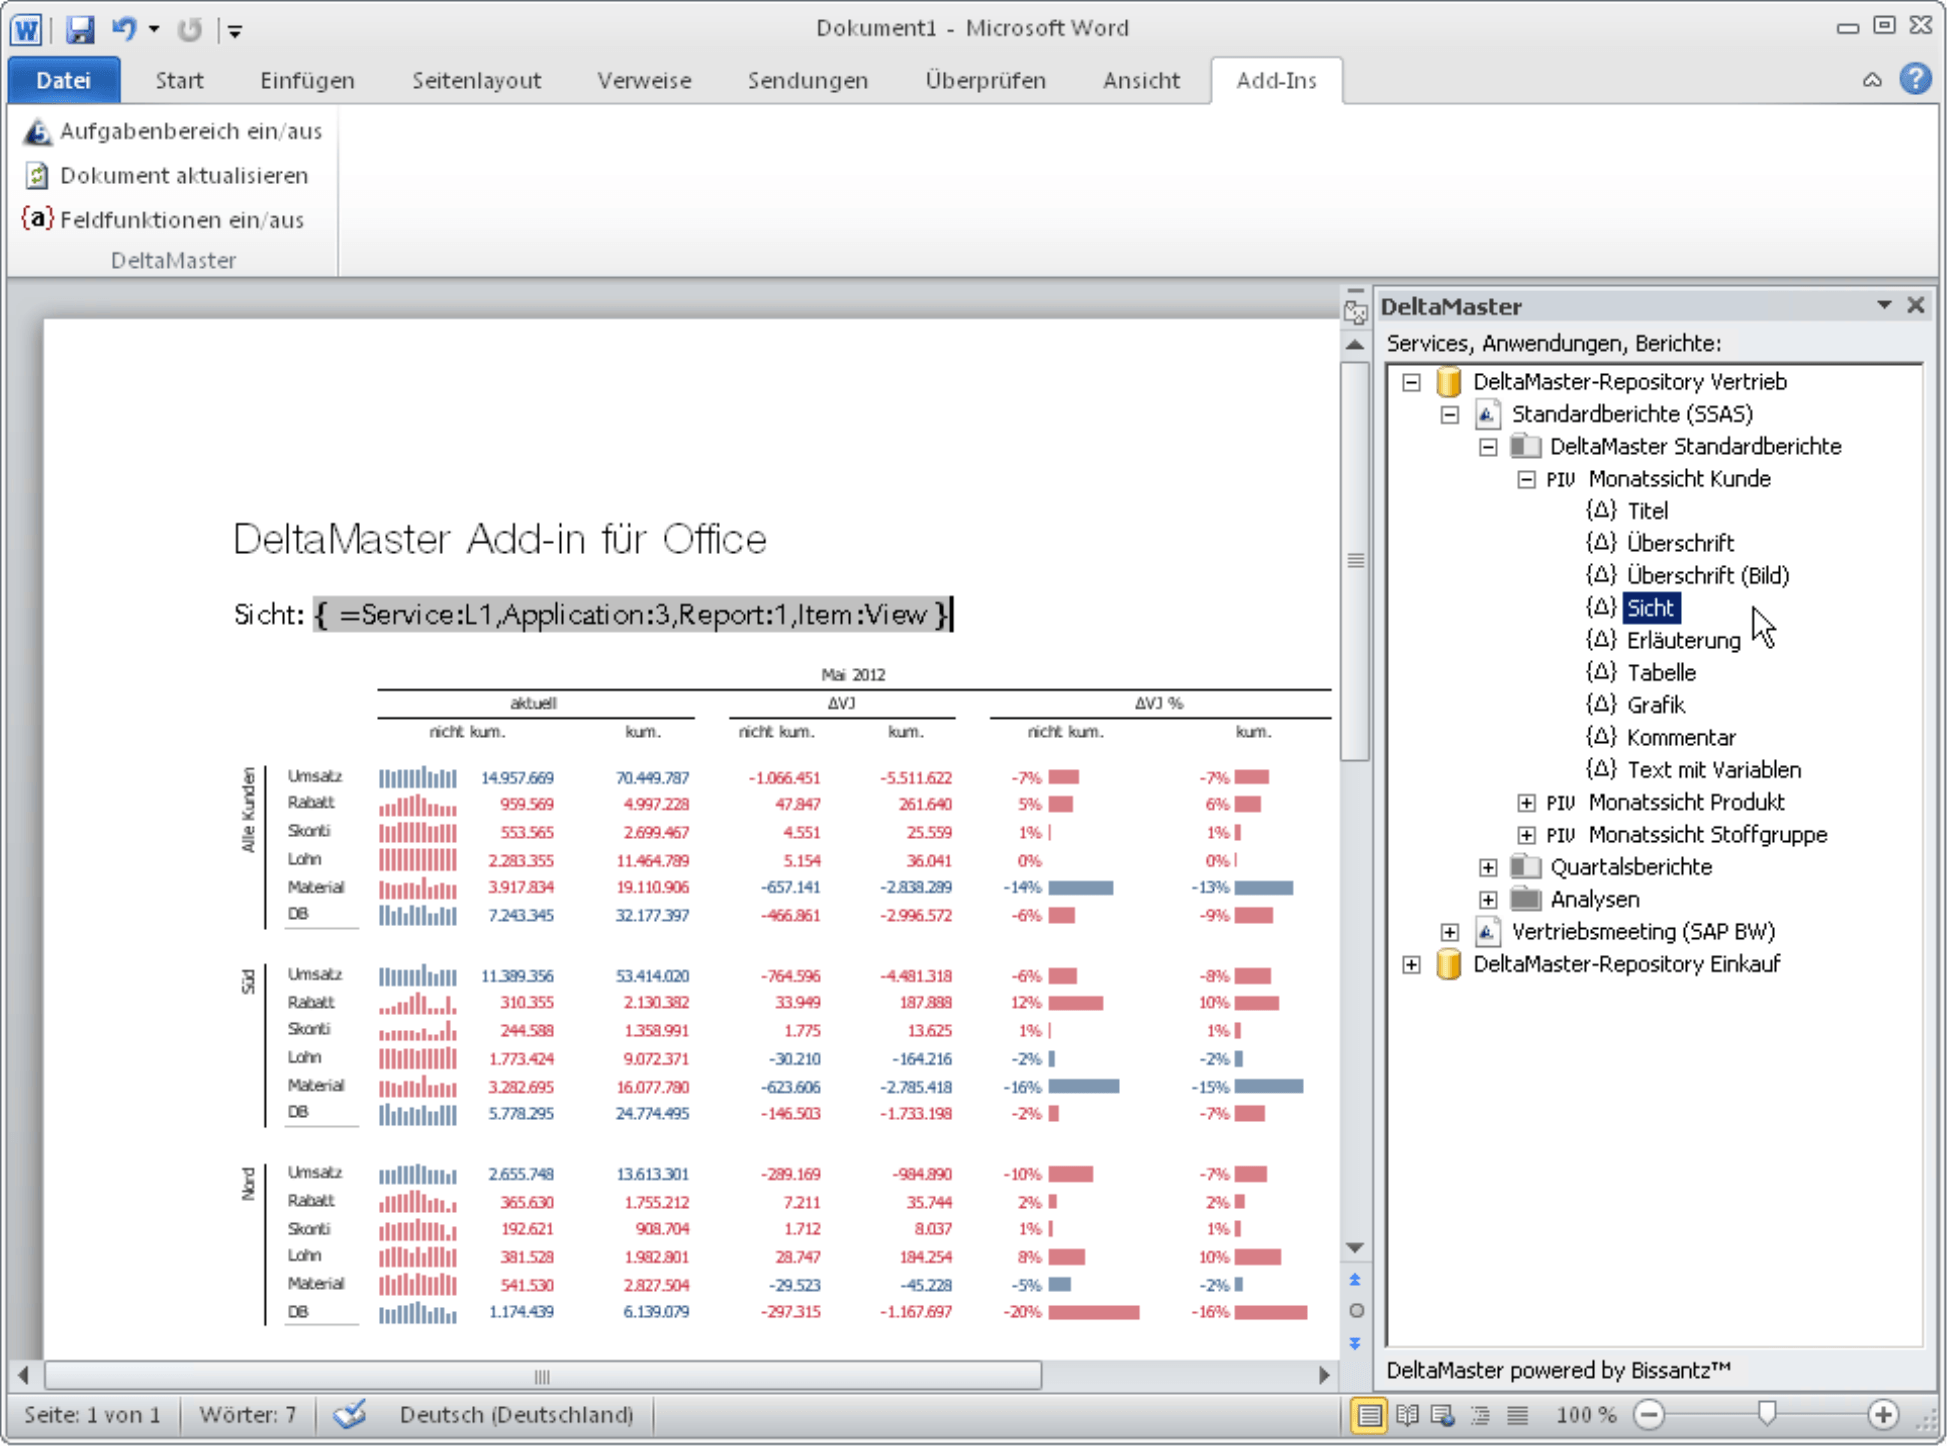Click the Word Help question mark icon
This screenshot has width=1947, height=1446.
1915,78
